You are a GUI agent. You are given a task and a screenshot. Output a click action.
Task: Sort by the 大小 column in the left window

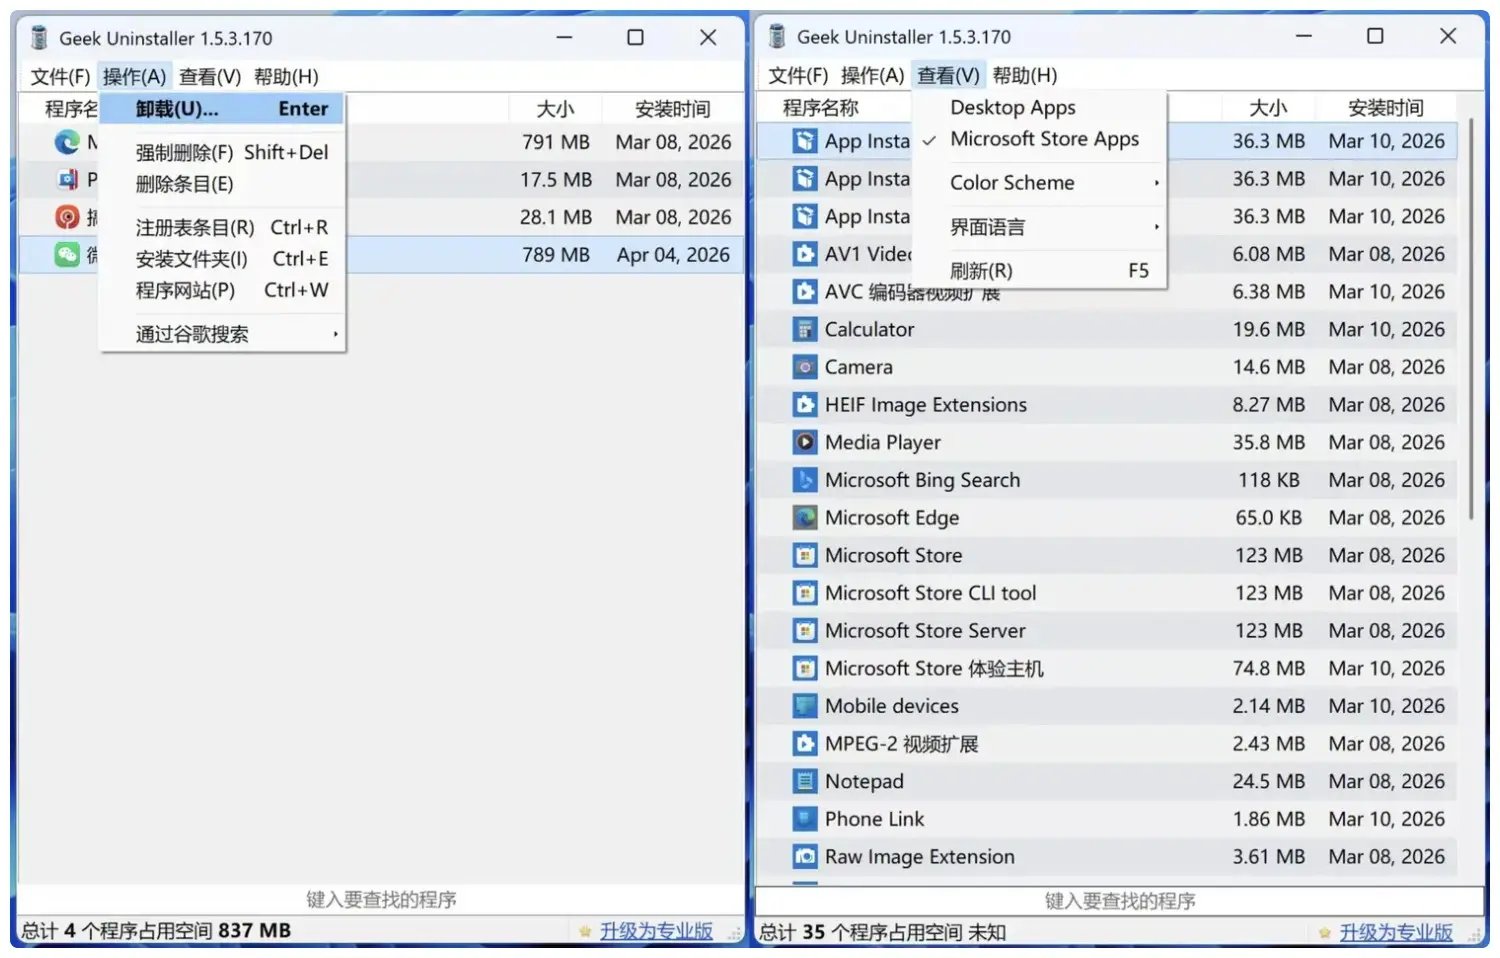pyautogui.click(x=555, y=109)
